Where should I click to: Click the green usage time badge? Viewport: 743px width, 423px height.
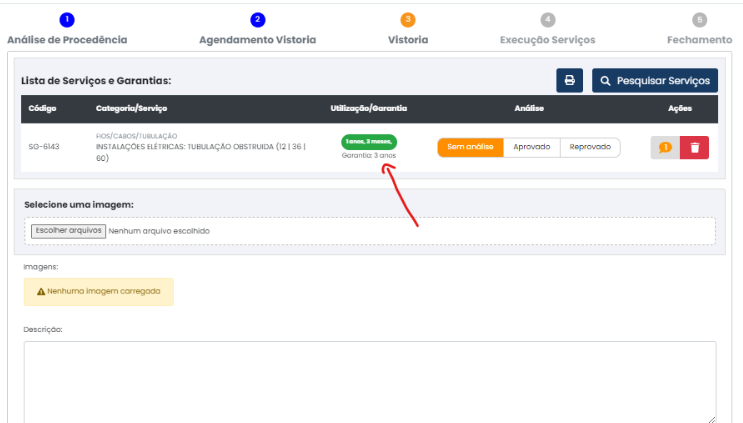coord(369,142)
